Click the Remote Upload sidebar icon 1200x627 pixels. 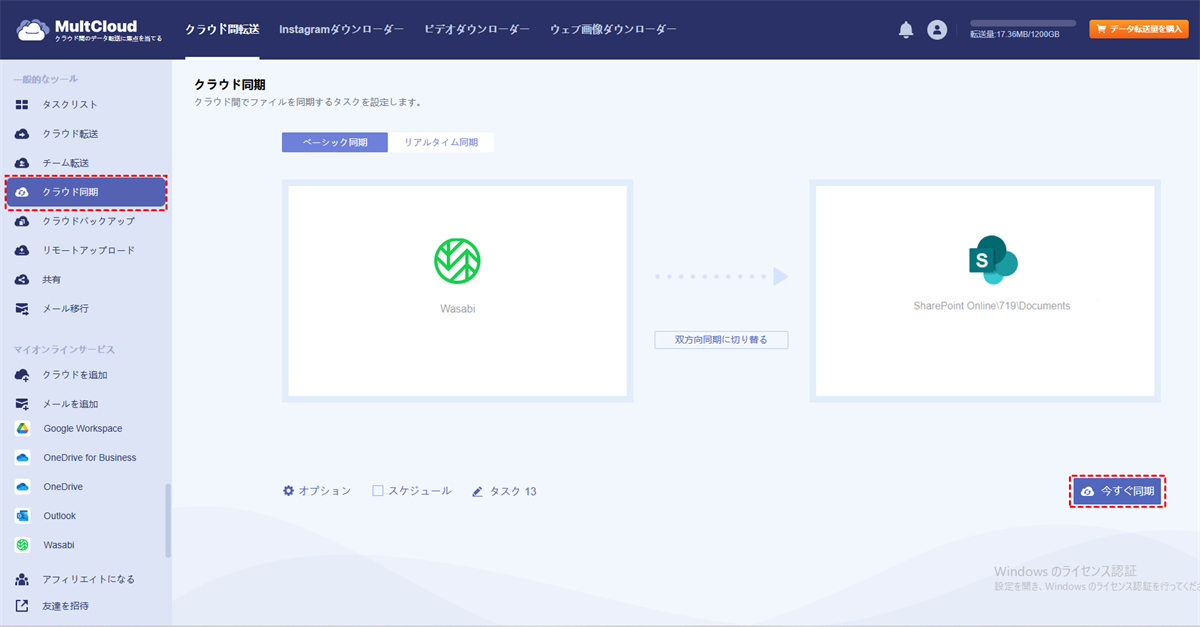(22, 250)
